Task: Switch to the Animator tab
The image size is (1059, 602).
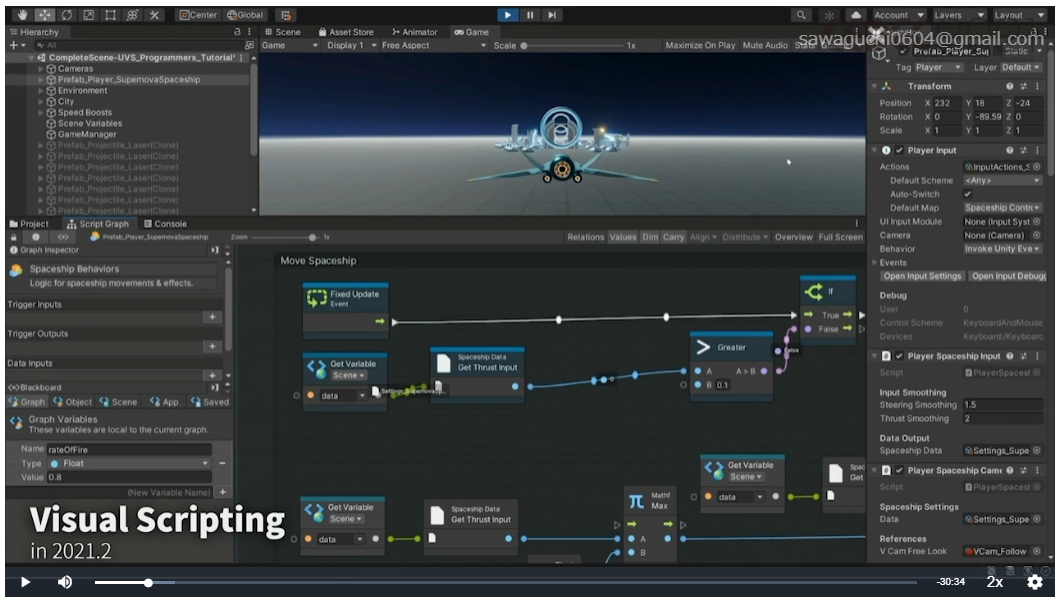Action: coord(415,32)
